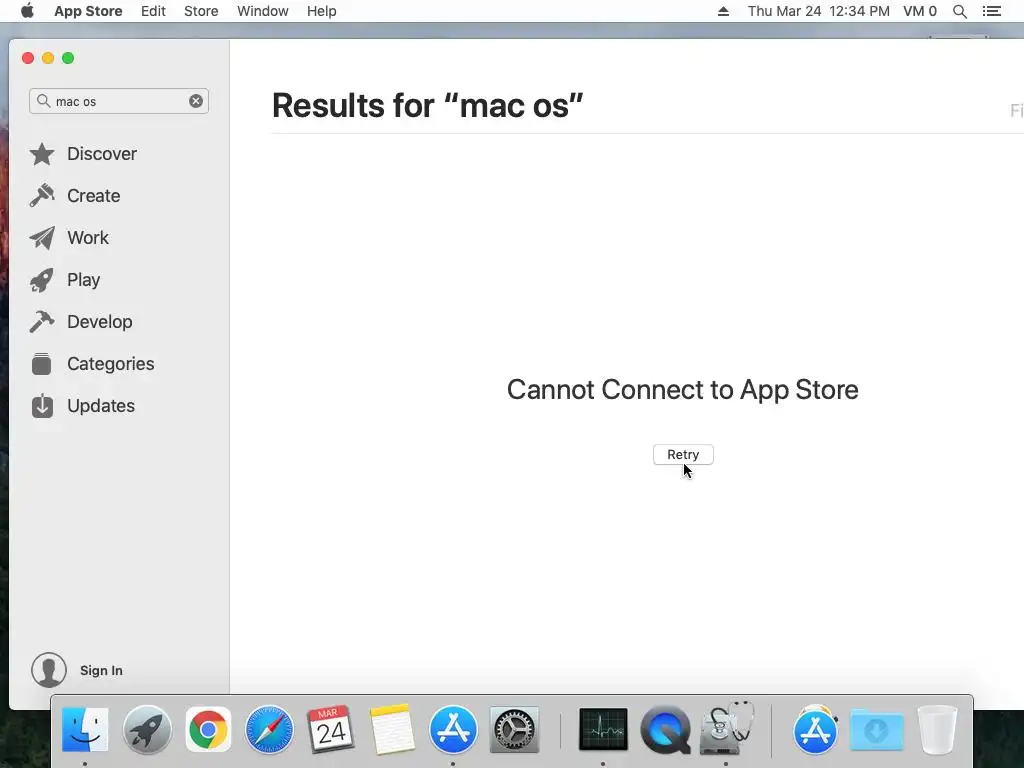
Task: Zoom the App Store window with green button
Action: pyautogui.click(x=68, y=58)
